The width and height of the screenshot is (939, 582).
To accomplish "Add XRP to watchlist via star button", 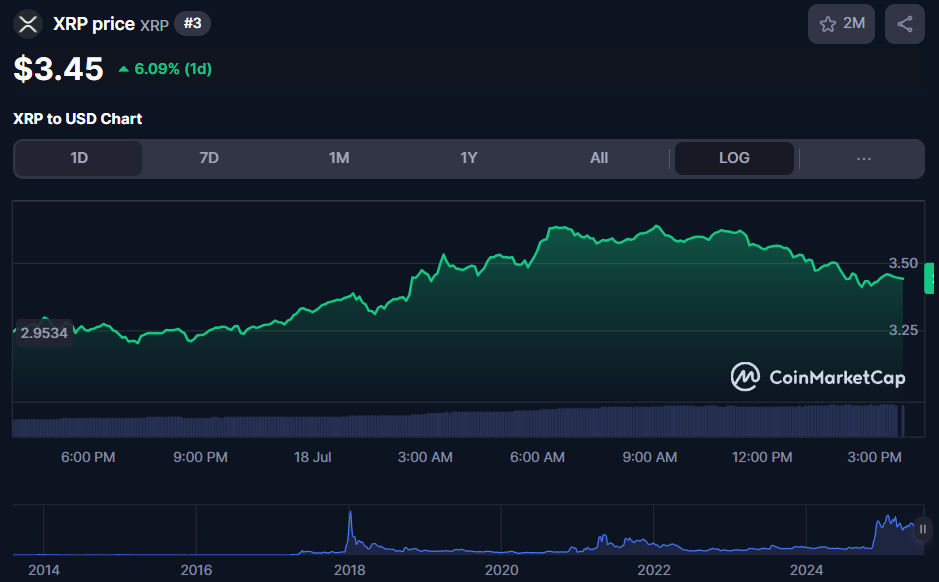I will [841, 24].
